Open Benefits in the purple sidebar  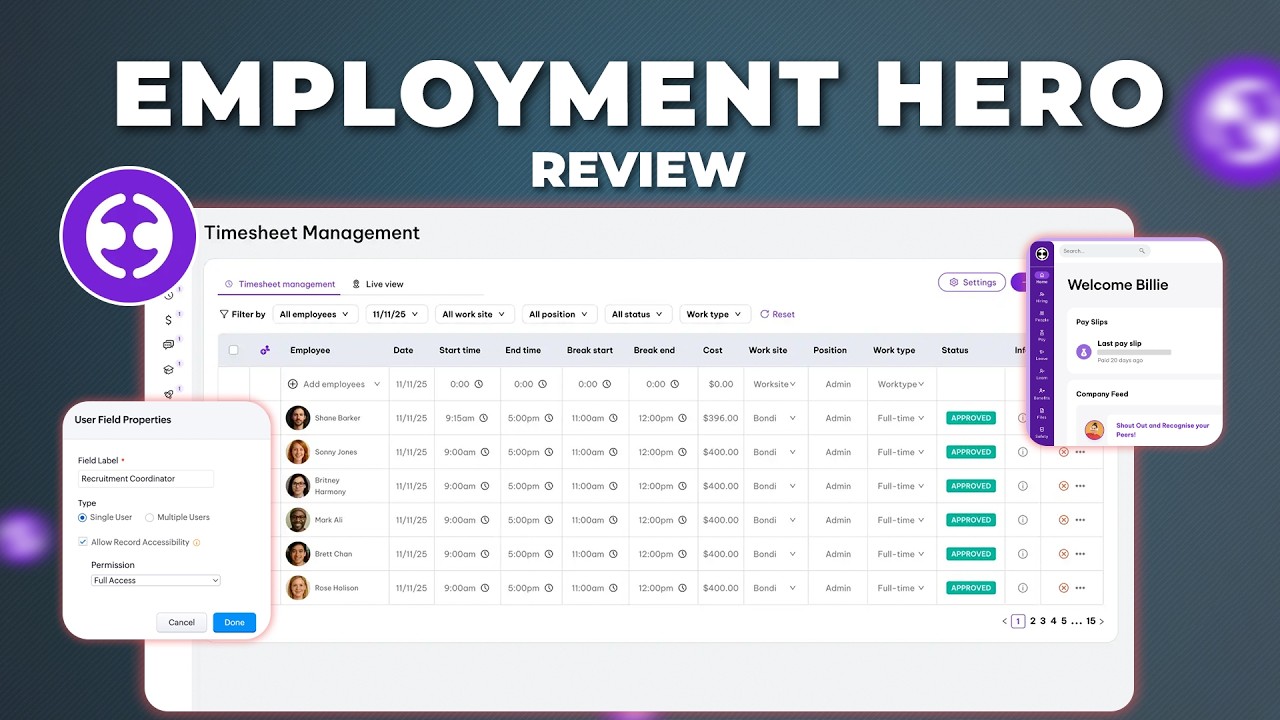coord(1042,394)
